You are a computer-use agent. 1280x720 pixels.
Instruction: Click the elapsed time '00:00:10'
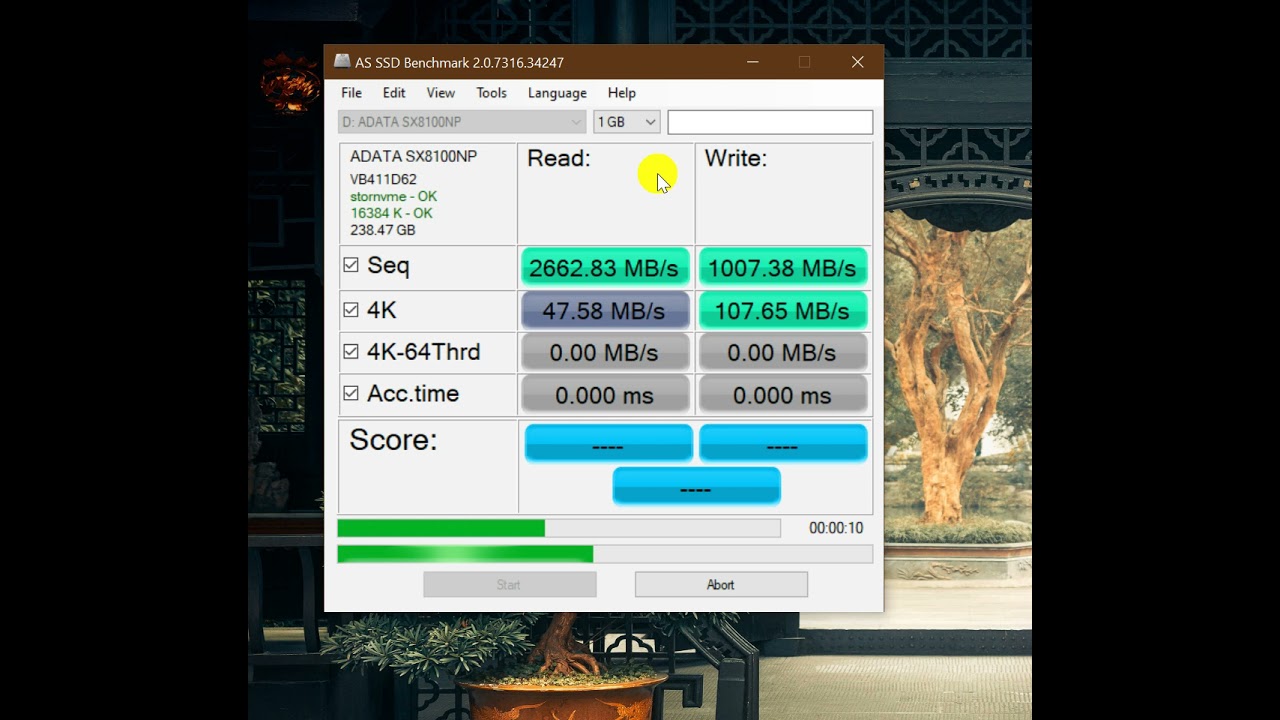(836, 528)
